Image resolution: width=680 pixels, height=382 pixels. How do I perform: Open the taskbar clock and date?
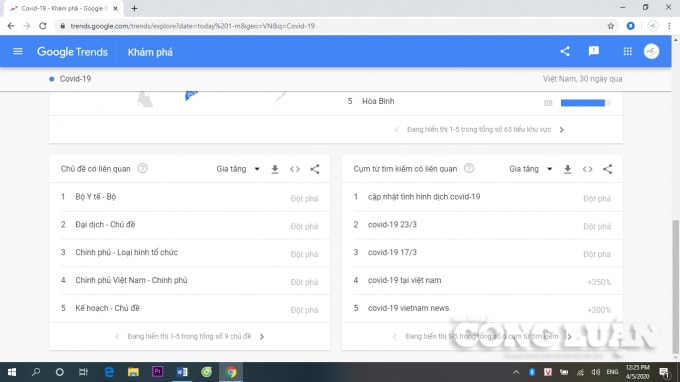638,372
